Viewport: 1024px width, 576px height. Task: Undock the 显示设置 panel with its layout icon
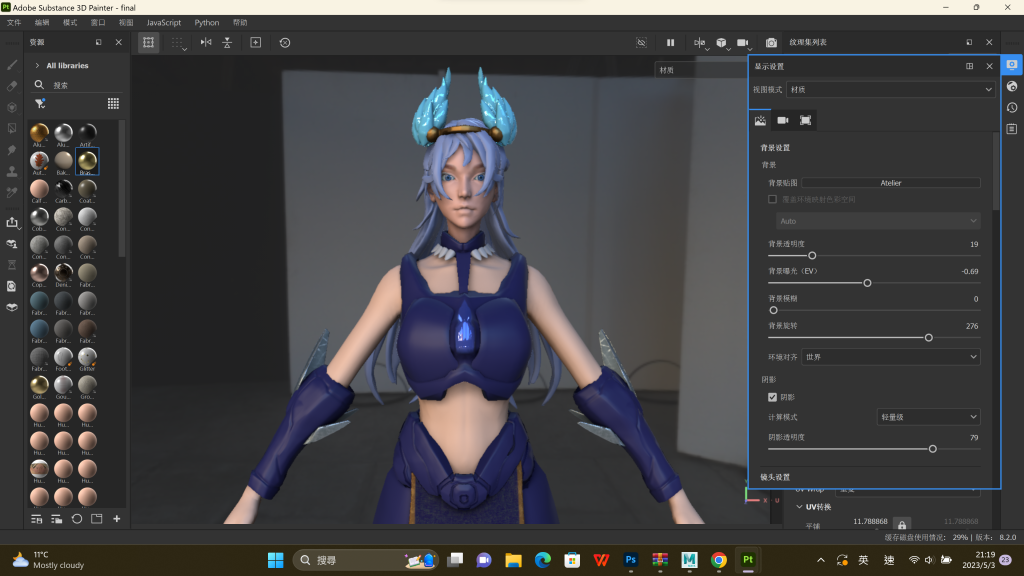(969, 66)
